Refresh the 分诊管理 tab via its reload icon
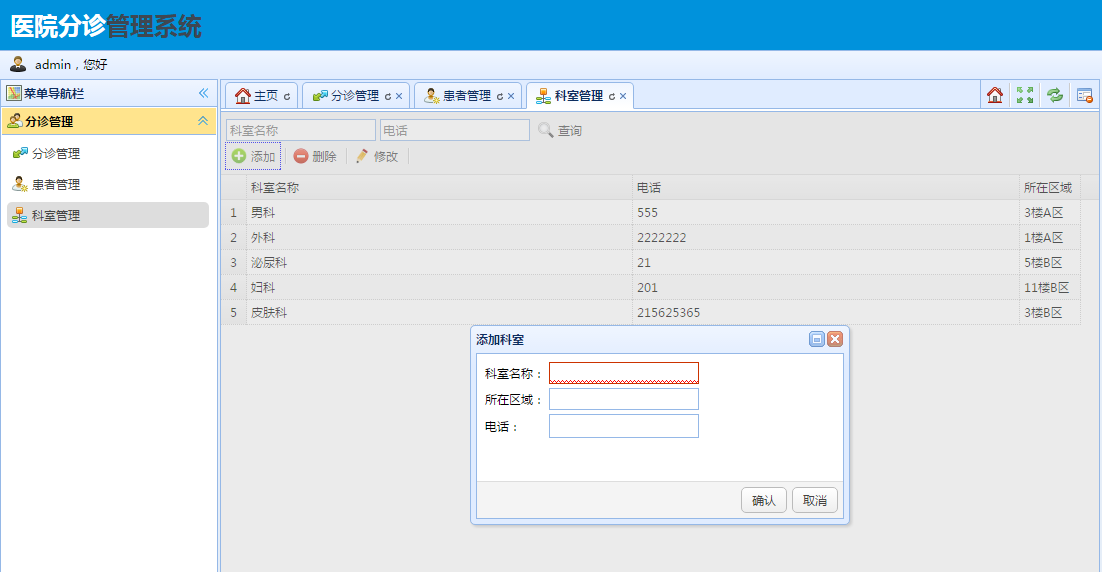 click(x=387, y=96)
